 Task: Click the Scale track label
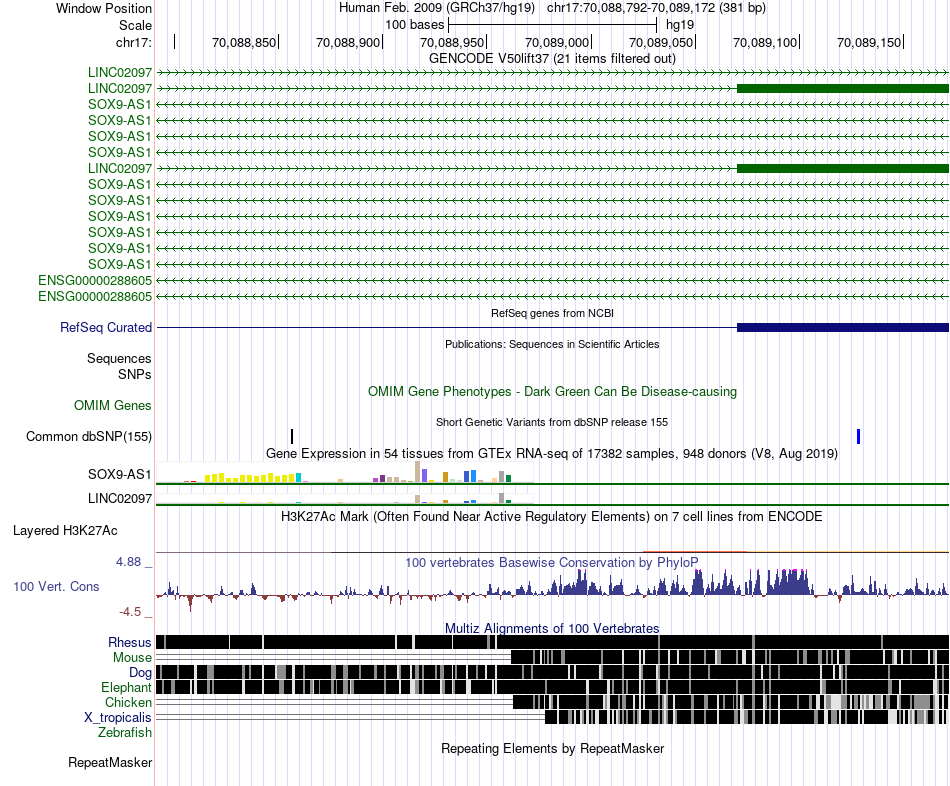(x=135, y=25)
